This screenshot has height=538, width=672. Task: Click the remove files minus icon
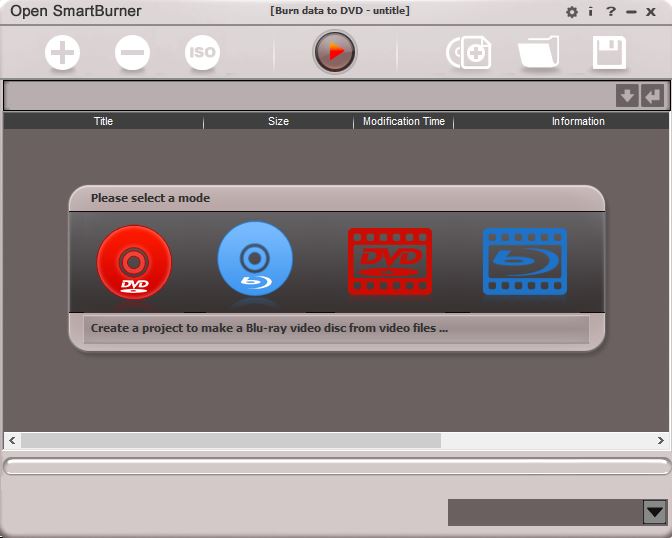132,52
